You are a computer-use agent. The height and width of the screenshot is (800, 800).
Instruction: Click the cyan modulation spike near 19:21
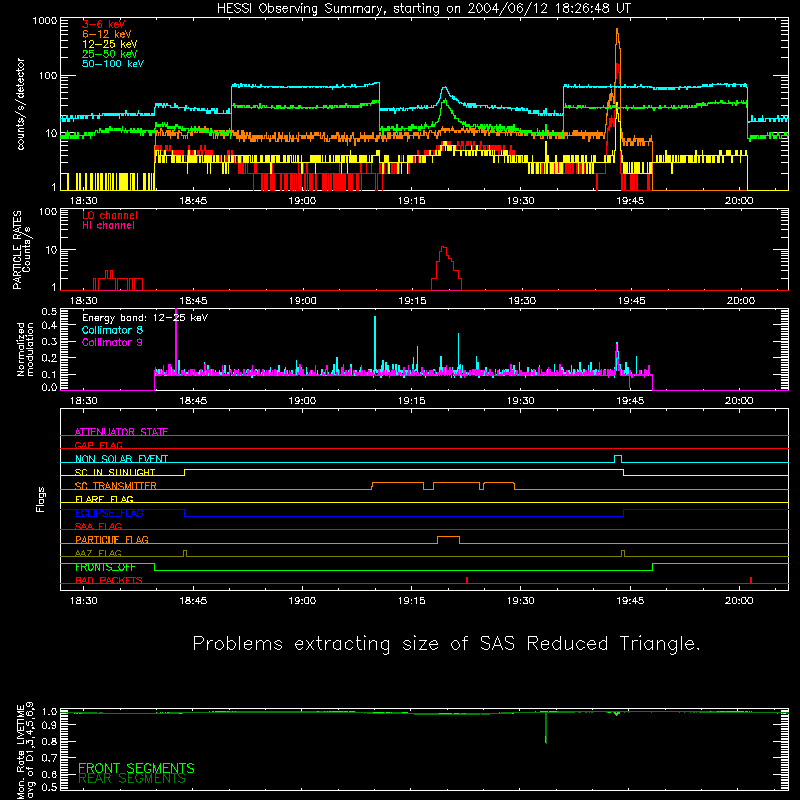tap(458, 352)
